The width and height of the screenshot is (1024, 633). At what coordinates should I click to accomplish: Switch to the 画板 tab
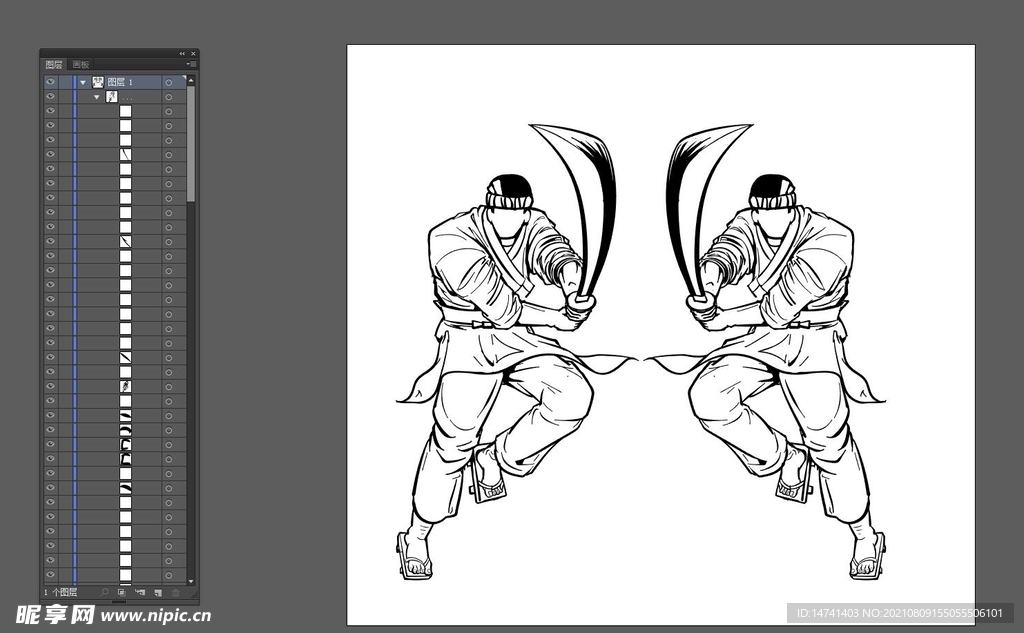pos(80,64)
